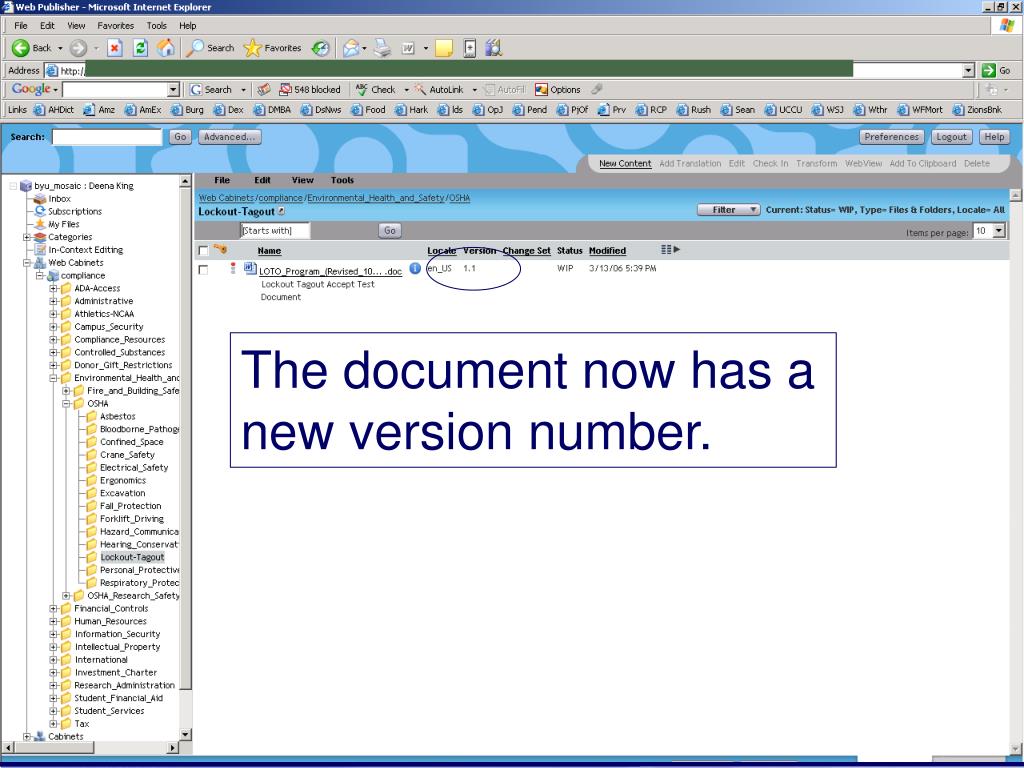Click the green Refresh icon
Screen dimensions: 1024x768
point(140,48)
